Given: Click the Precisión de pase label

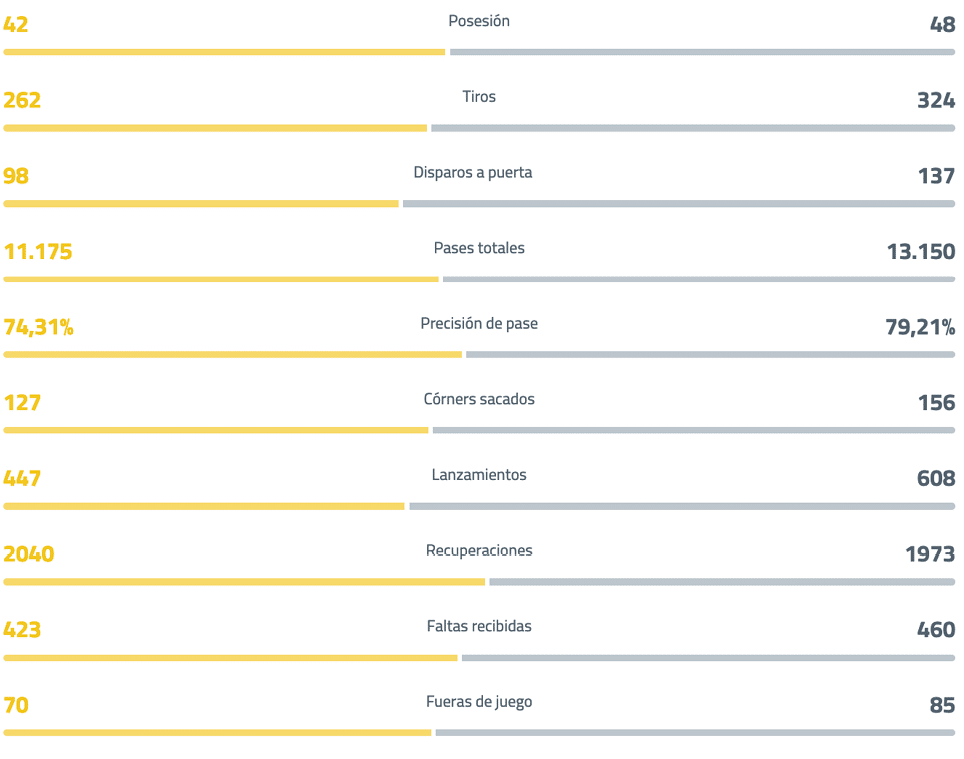Looking at the screenshot, I should (479, 324).
